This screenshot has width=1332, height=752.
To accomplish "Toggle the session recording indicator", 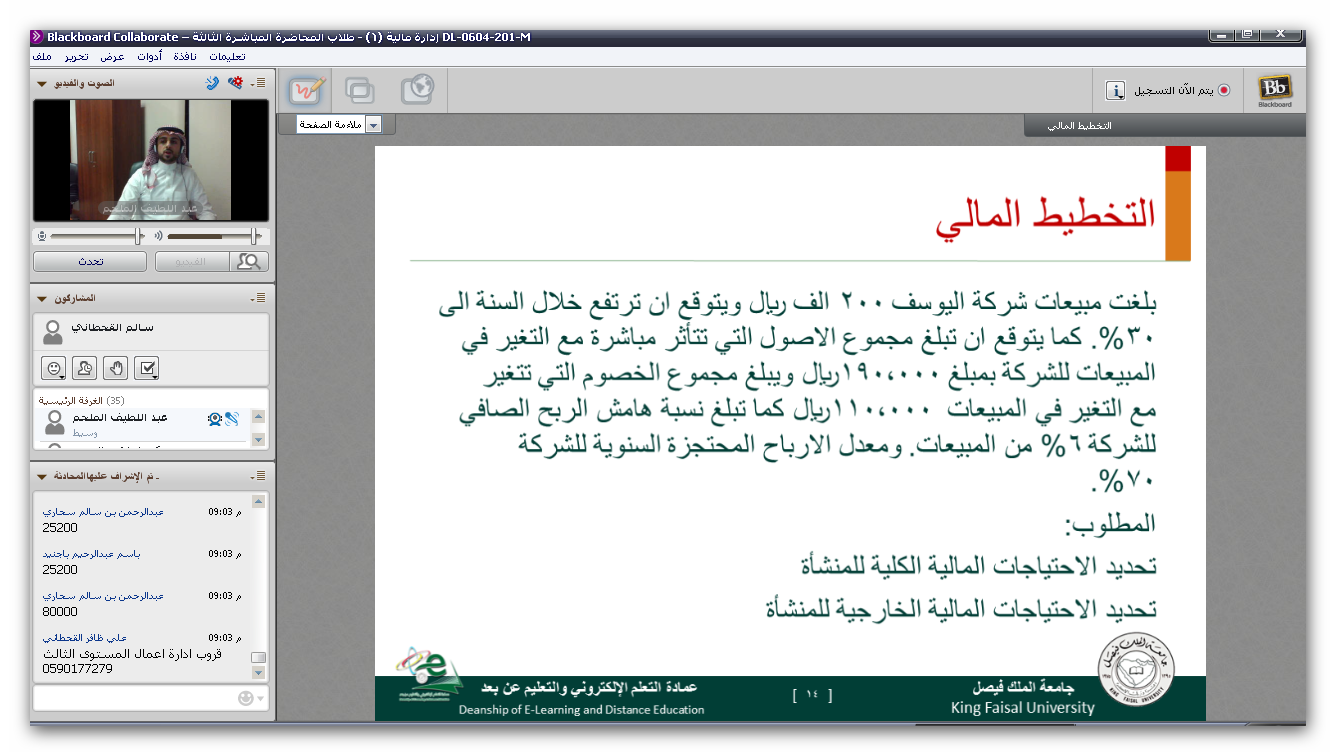I will pyautogui.click(x=1224, y=91).
